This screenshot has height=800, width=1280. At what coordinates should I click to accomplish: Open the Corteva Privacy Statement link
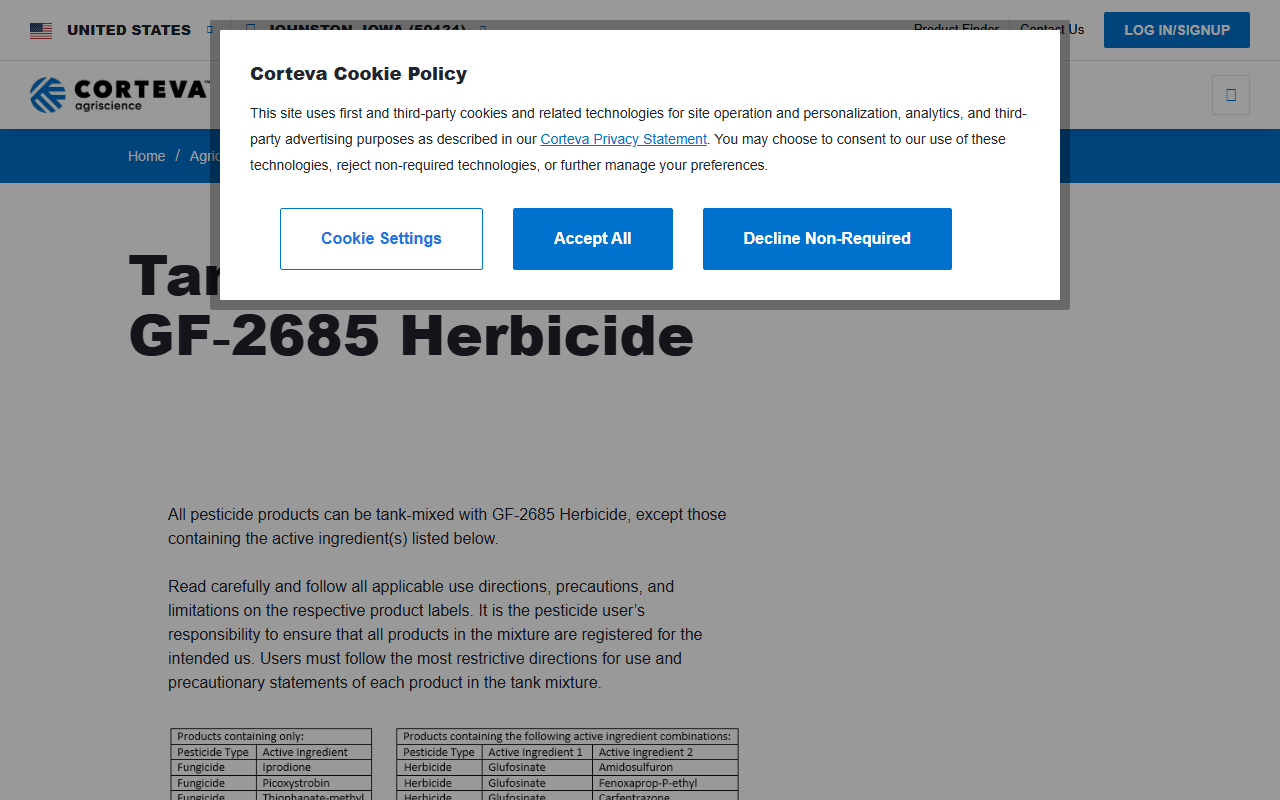[623, 139]
